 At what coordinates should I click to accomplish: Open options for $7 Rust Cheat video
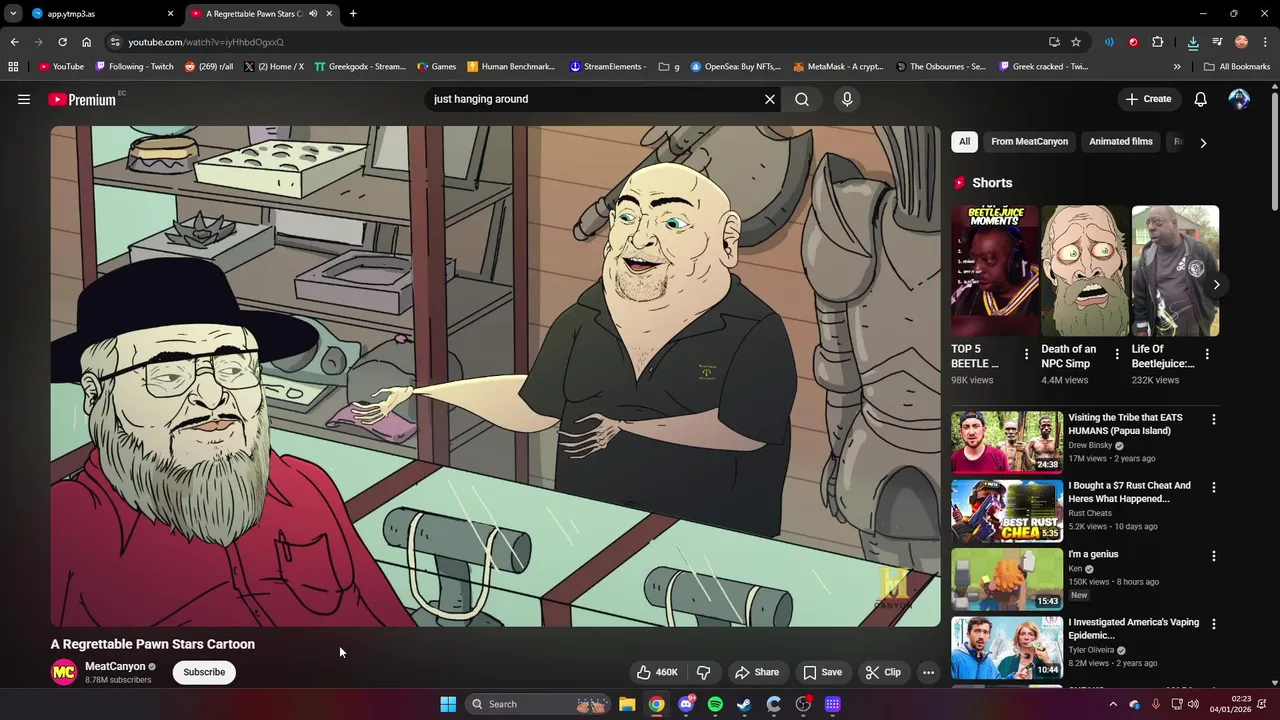point(1214,488)
